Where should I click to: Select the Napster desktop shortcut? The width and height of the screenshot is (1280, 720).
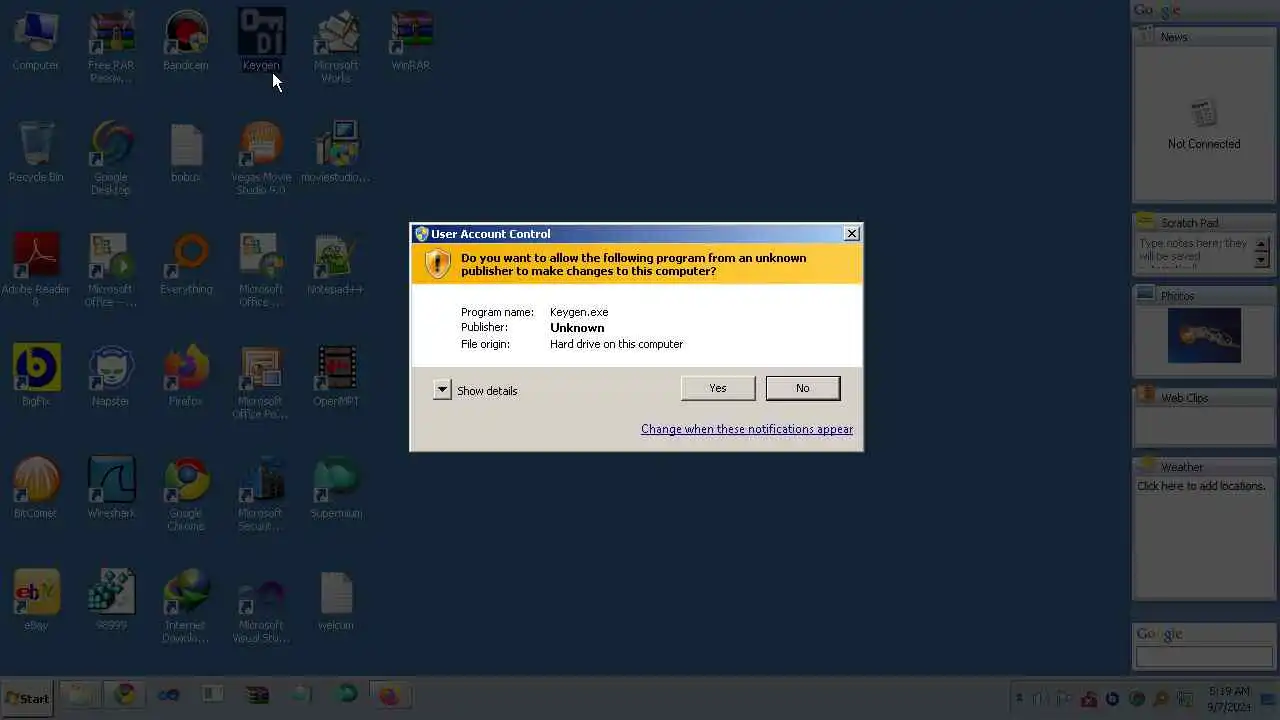[x=111, y=377]
